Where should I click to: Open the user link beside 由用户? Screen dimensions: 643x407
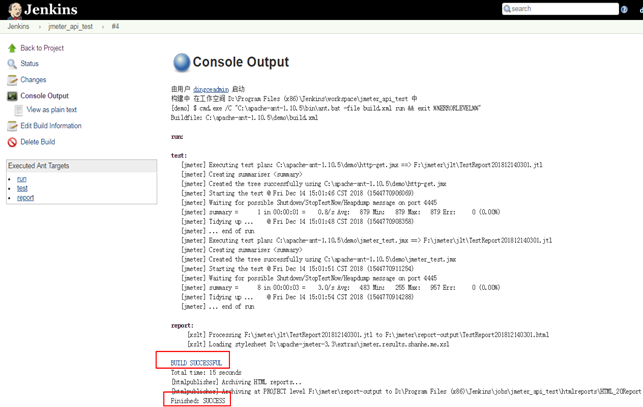pos(211,89)
